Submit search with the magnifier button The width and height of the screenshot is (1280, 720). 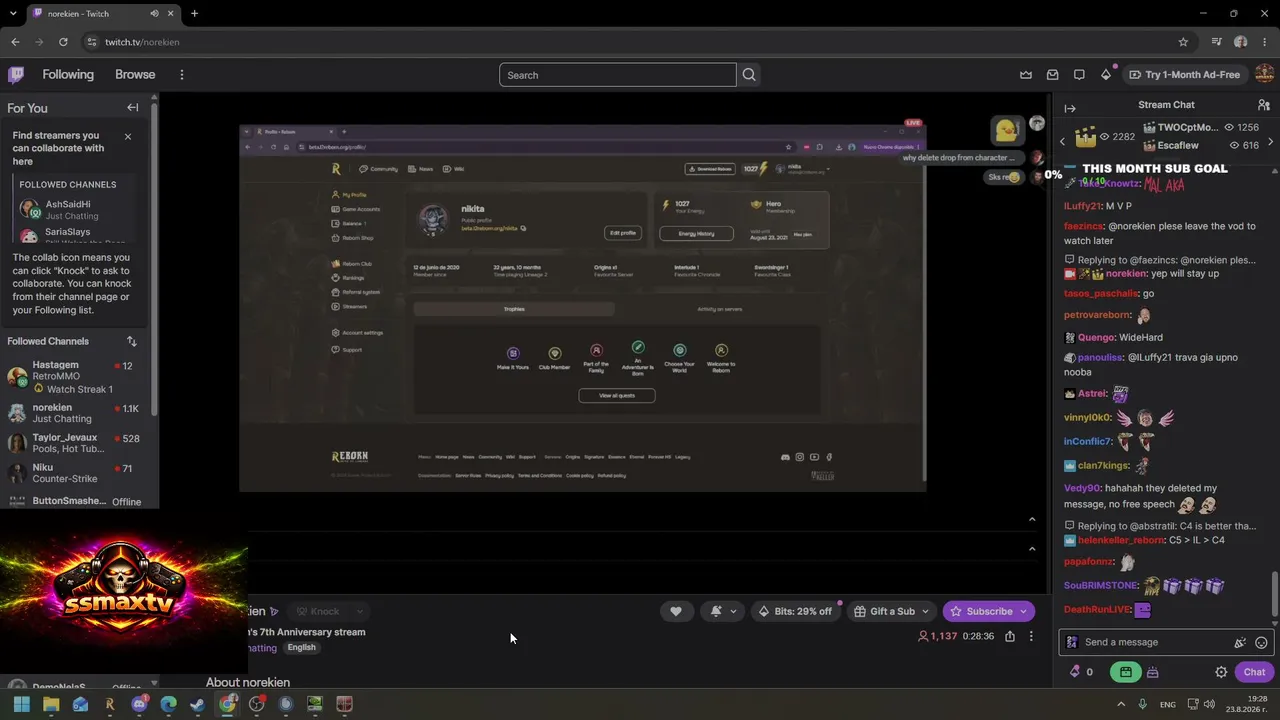click(x=749, y=75)
